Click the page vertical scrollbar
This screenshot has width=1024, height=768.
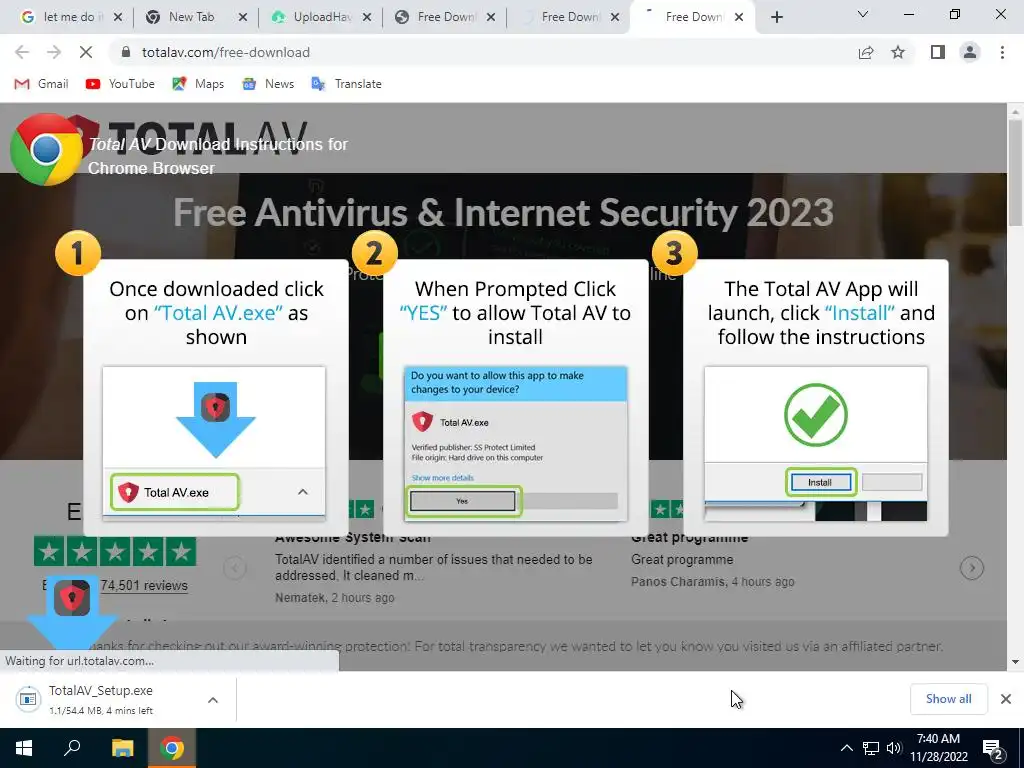click(1015, 172)
